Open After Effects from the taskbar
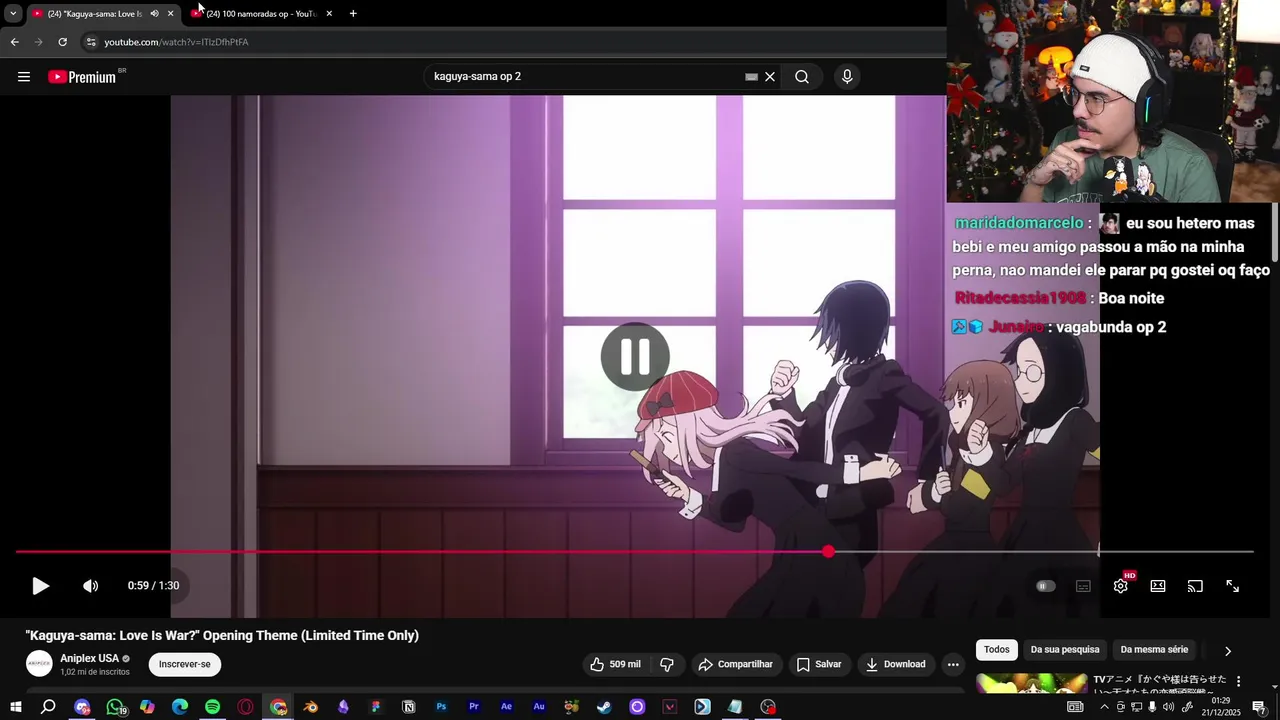 click(506, 707)
